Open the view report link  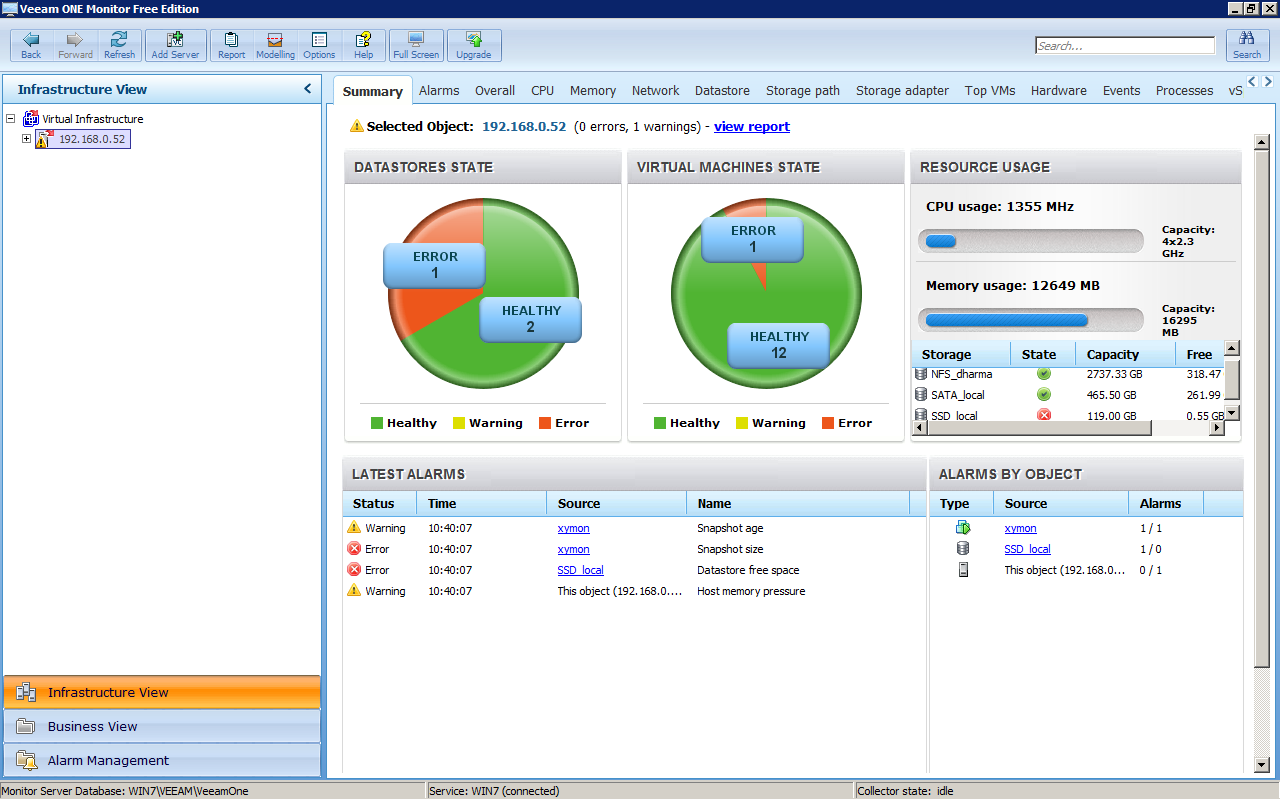coord(752,127)
